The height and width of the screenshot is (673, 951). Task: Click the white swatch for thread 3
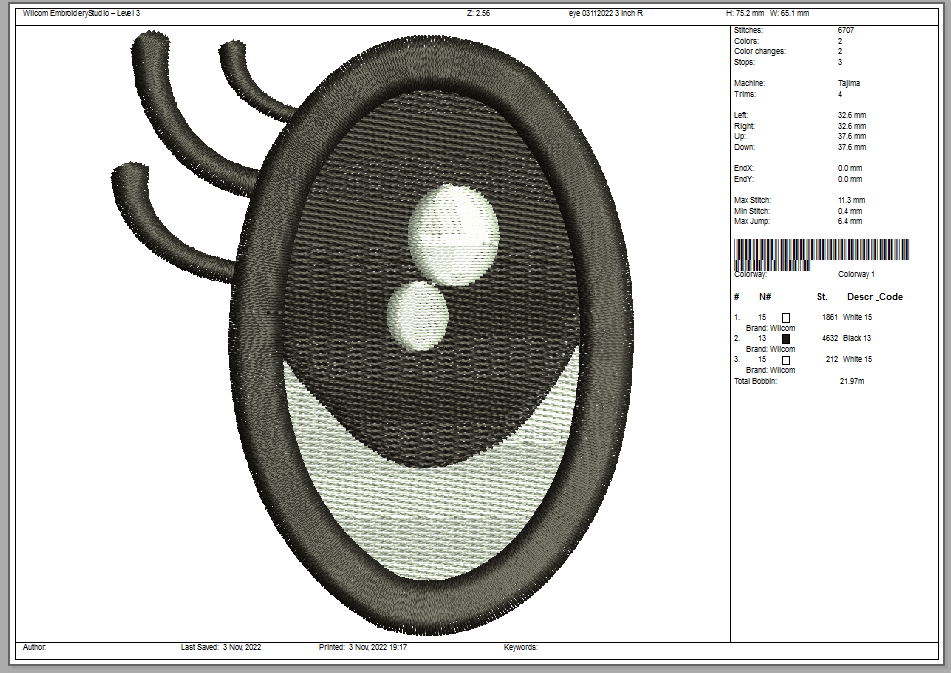click(x=786, y=360)
